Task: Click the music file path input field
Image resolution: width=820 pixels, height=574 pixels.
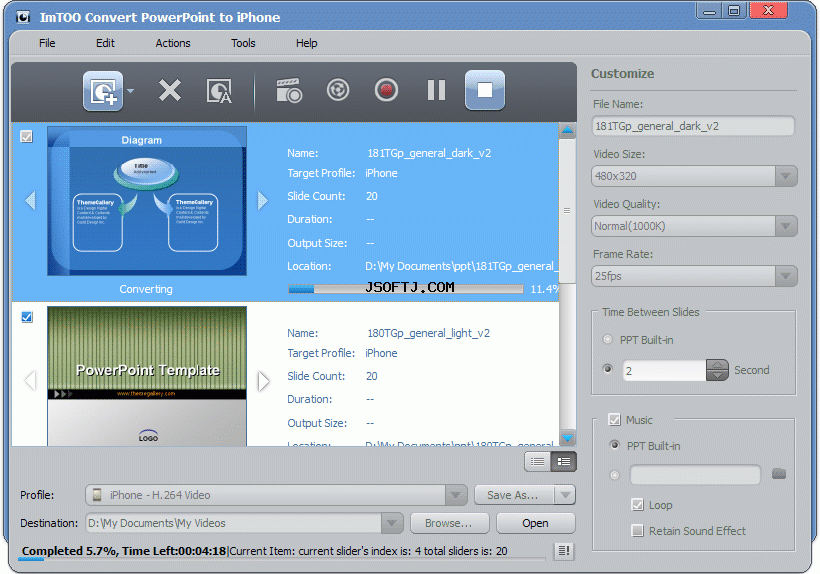Action: [x=696, y=475]
